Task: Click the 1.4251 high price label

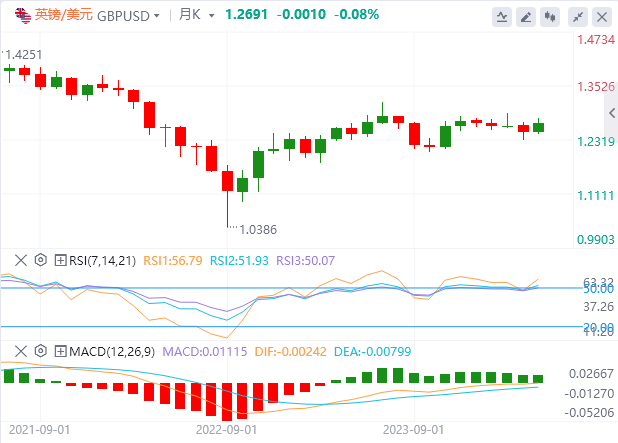Action: [x=24, y=54]
